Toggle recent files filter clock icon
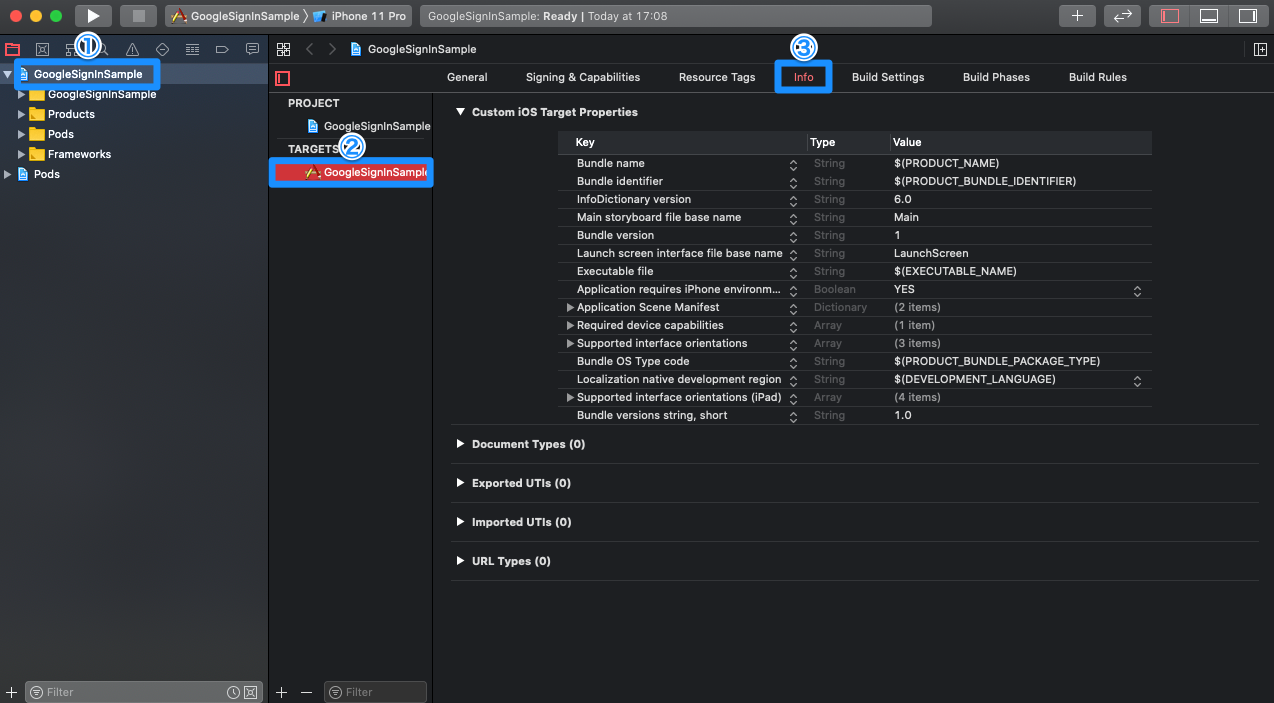This screenshot has width=1274, height=703. (233, 692)
